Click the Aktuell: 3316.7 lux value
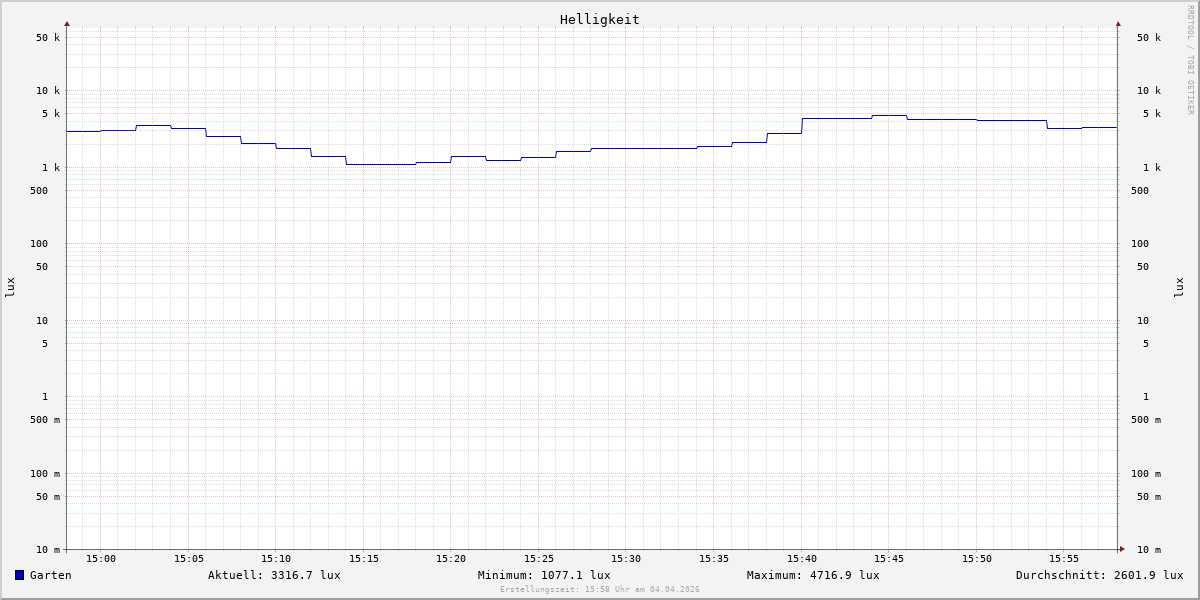The height and width of the screenshot is (600, 1200). click(274, 575)
